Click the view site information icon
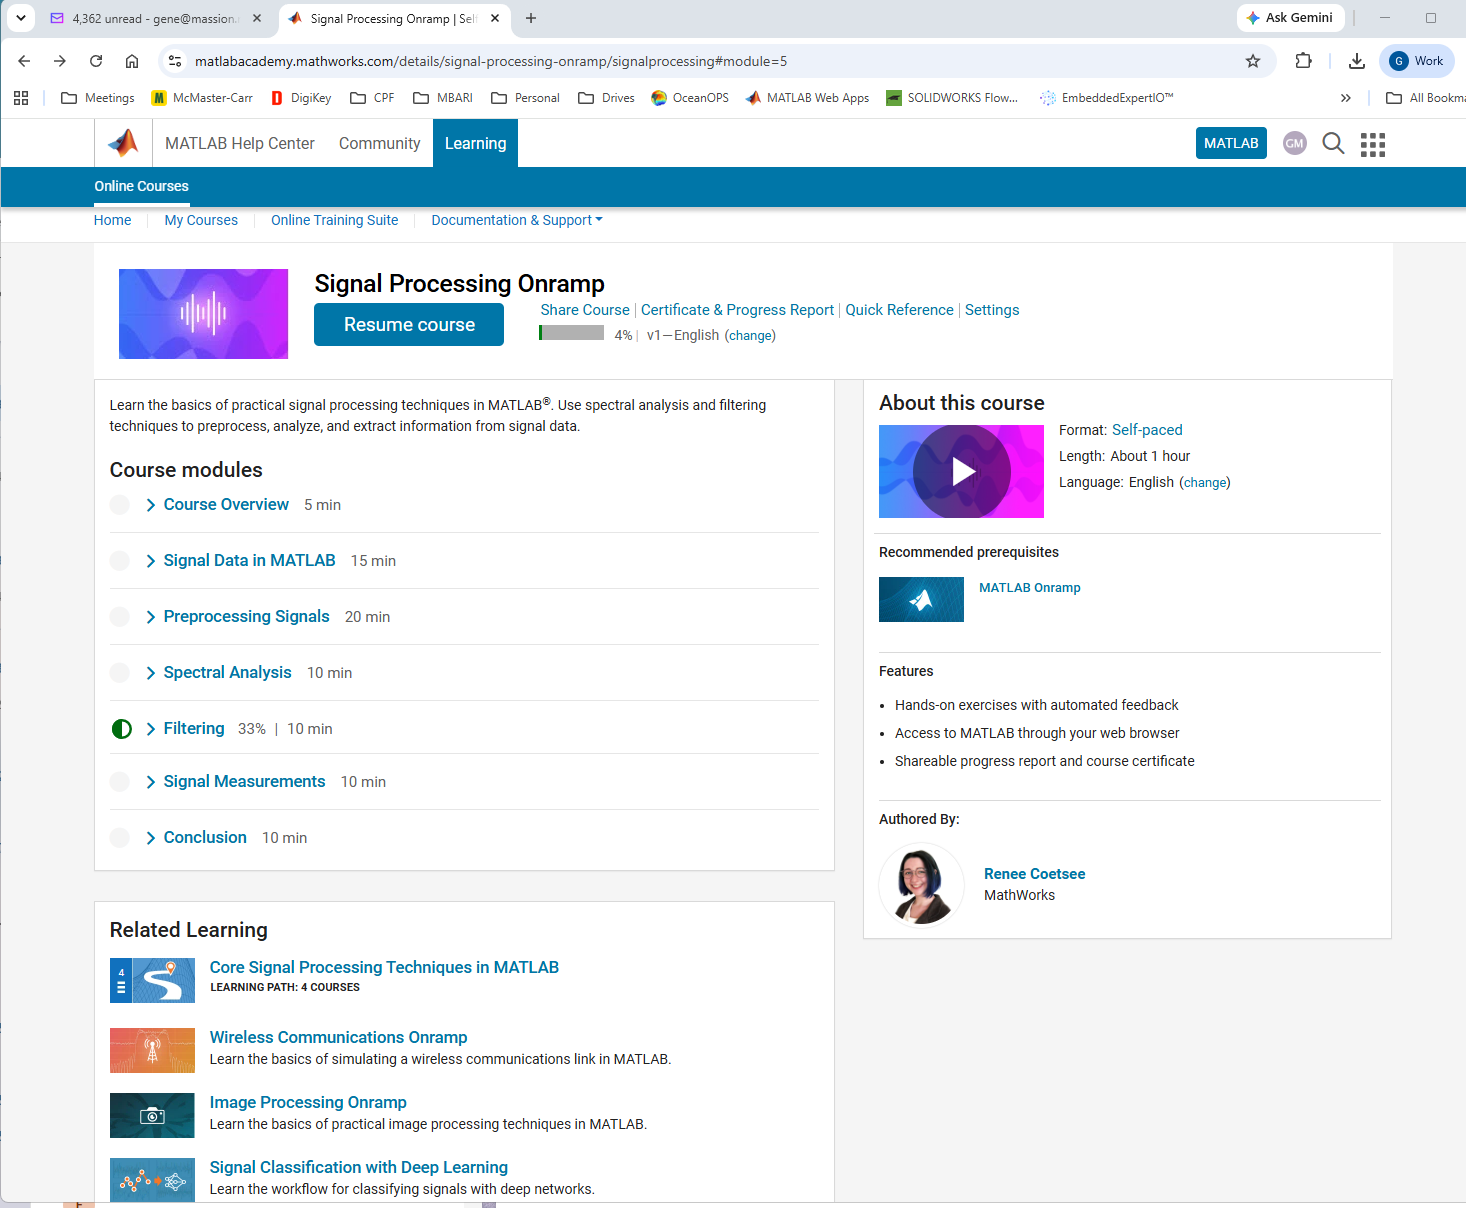 (x=175, y=61)
